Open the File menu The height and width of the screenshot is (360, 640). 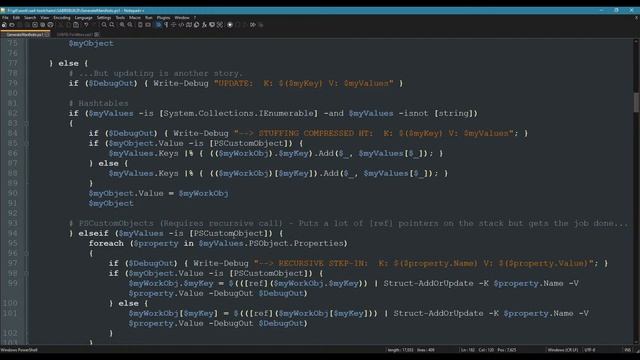tap(5, 18)
